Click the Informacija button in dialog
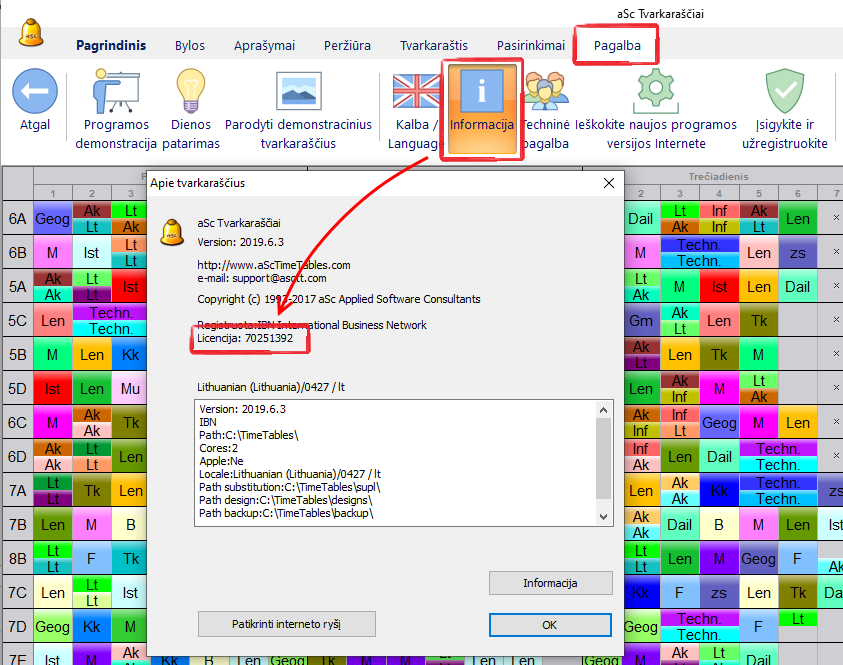843x665 pixels. 550,583
